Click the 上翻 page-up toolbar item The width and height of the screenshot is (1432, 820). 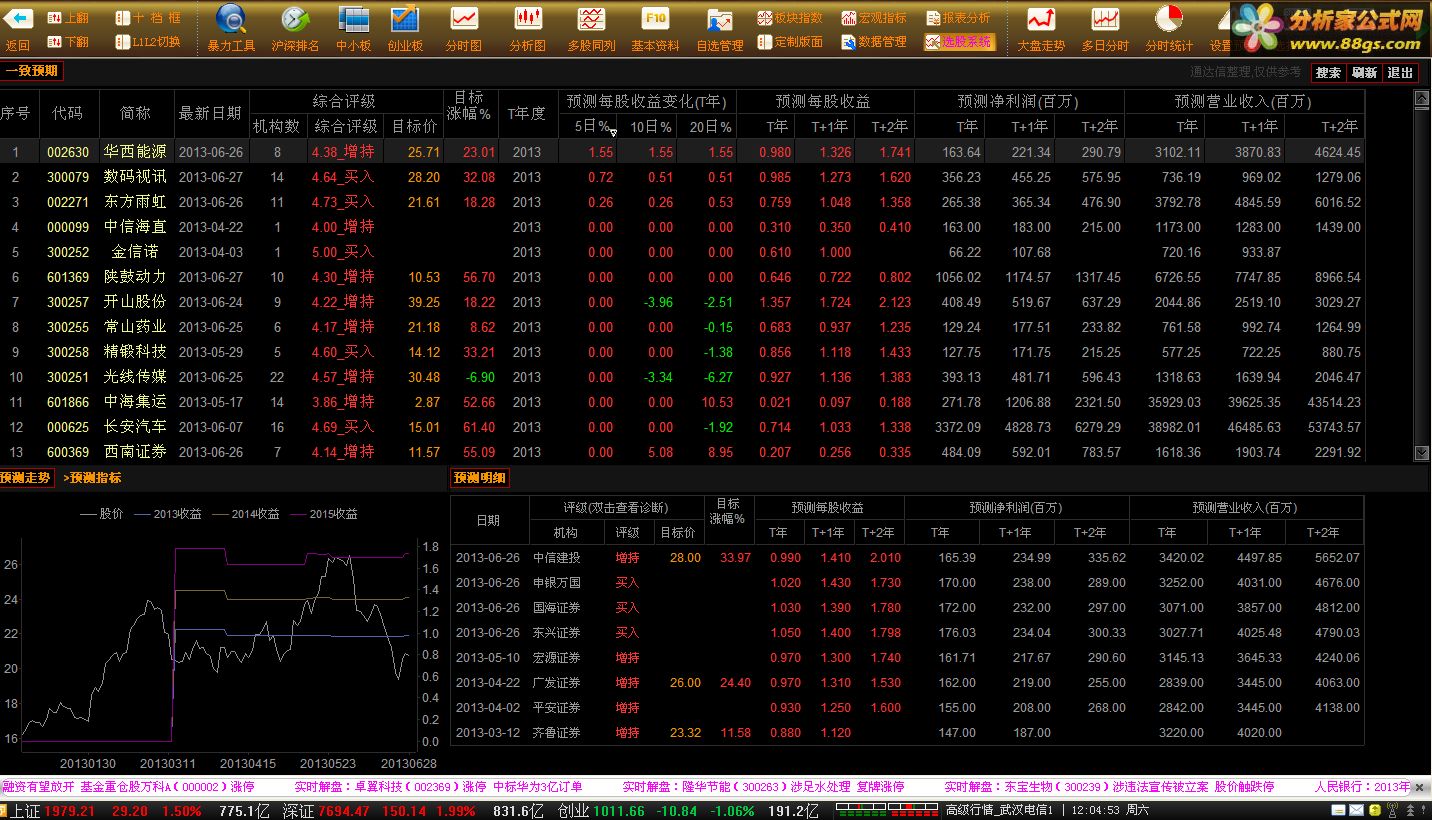[69, 18]
